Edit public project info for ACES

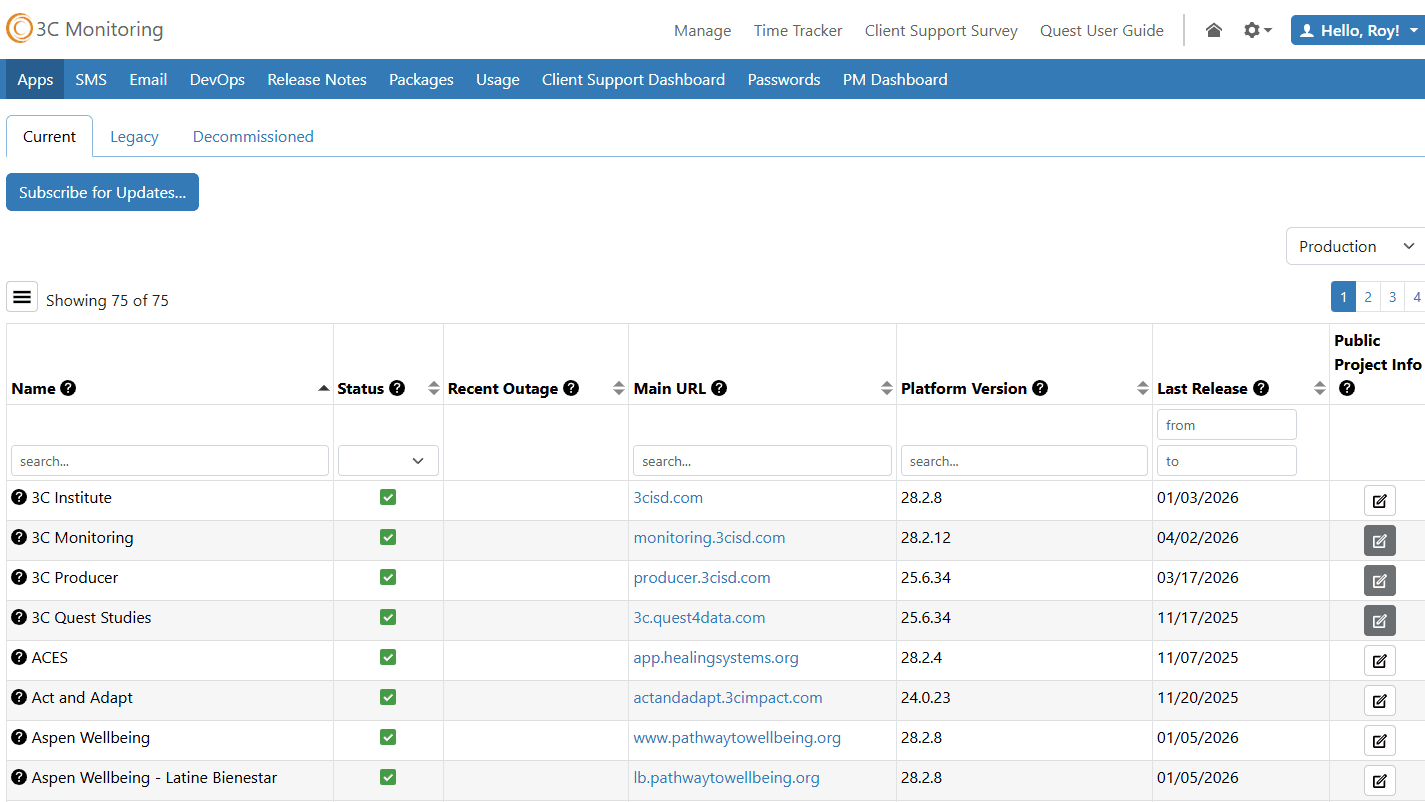[1380, 661]
